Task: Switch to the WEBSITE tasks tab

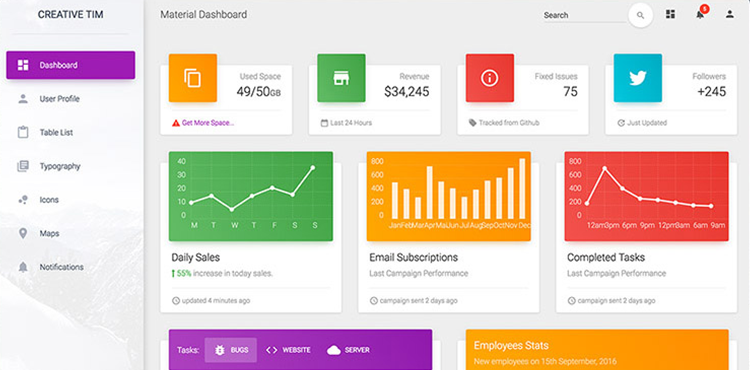Action: pos(288,350)
